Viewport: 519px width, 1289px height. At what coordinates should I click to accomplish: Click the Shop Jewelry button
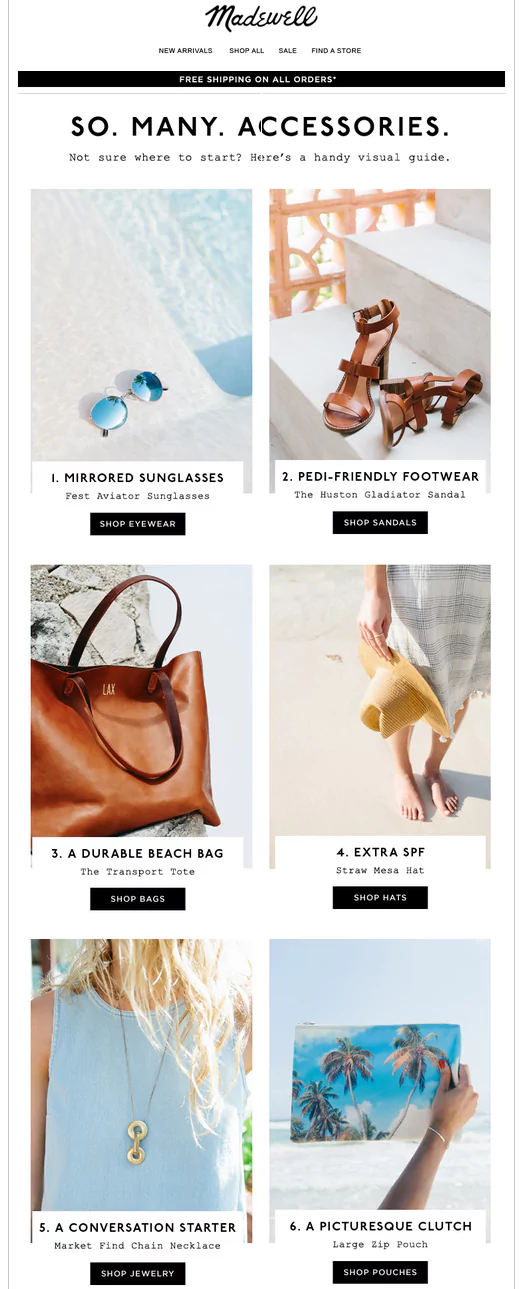[138, 1273]
